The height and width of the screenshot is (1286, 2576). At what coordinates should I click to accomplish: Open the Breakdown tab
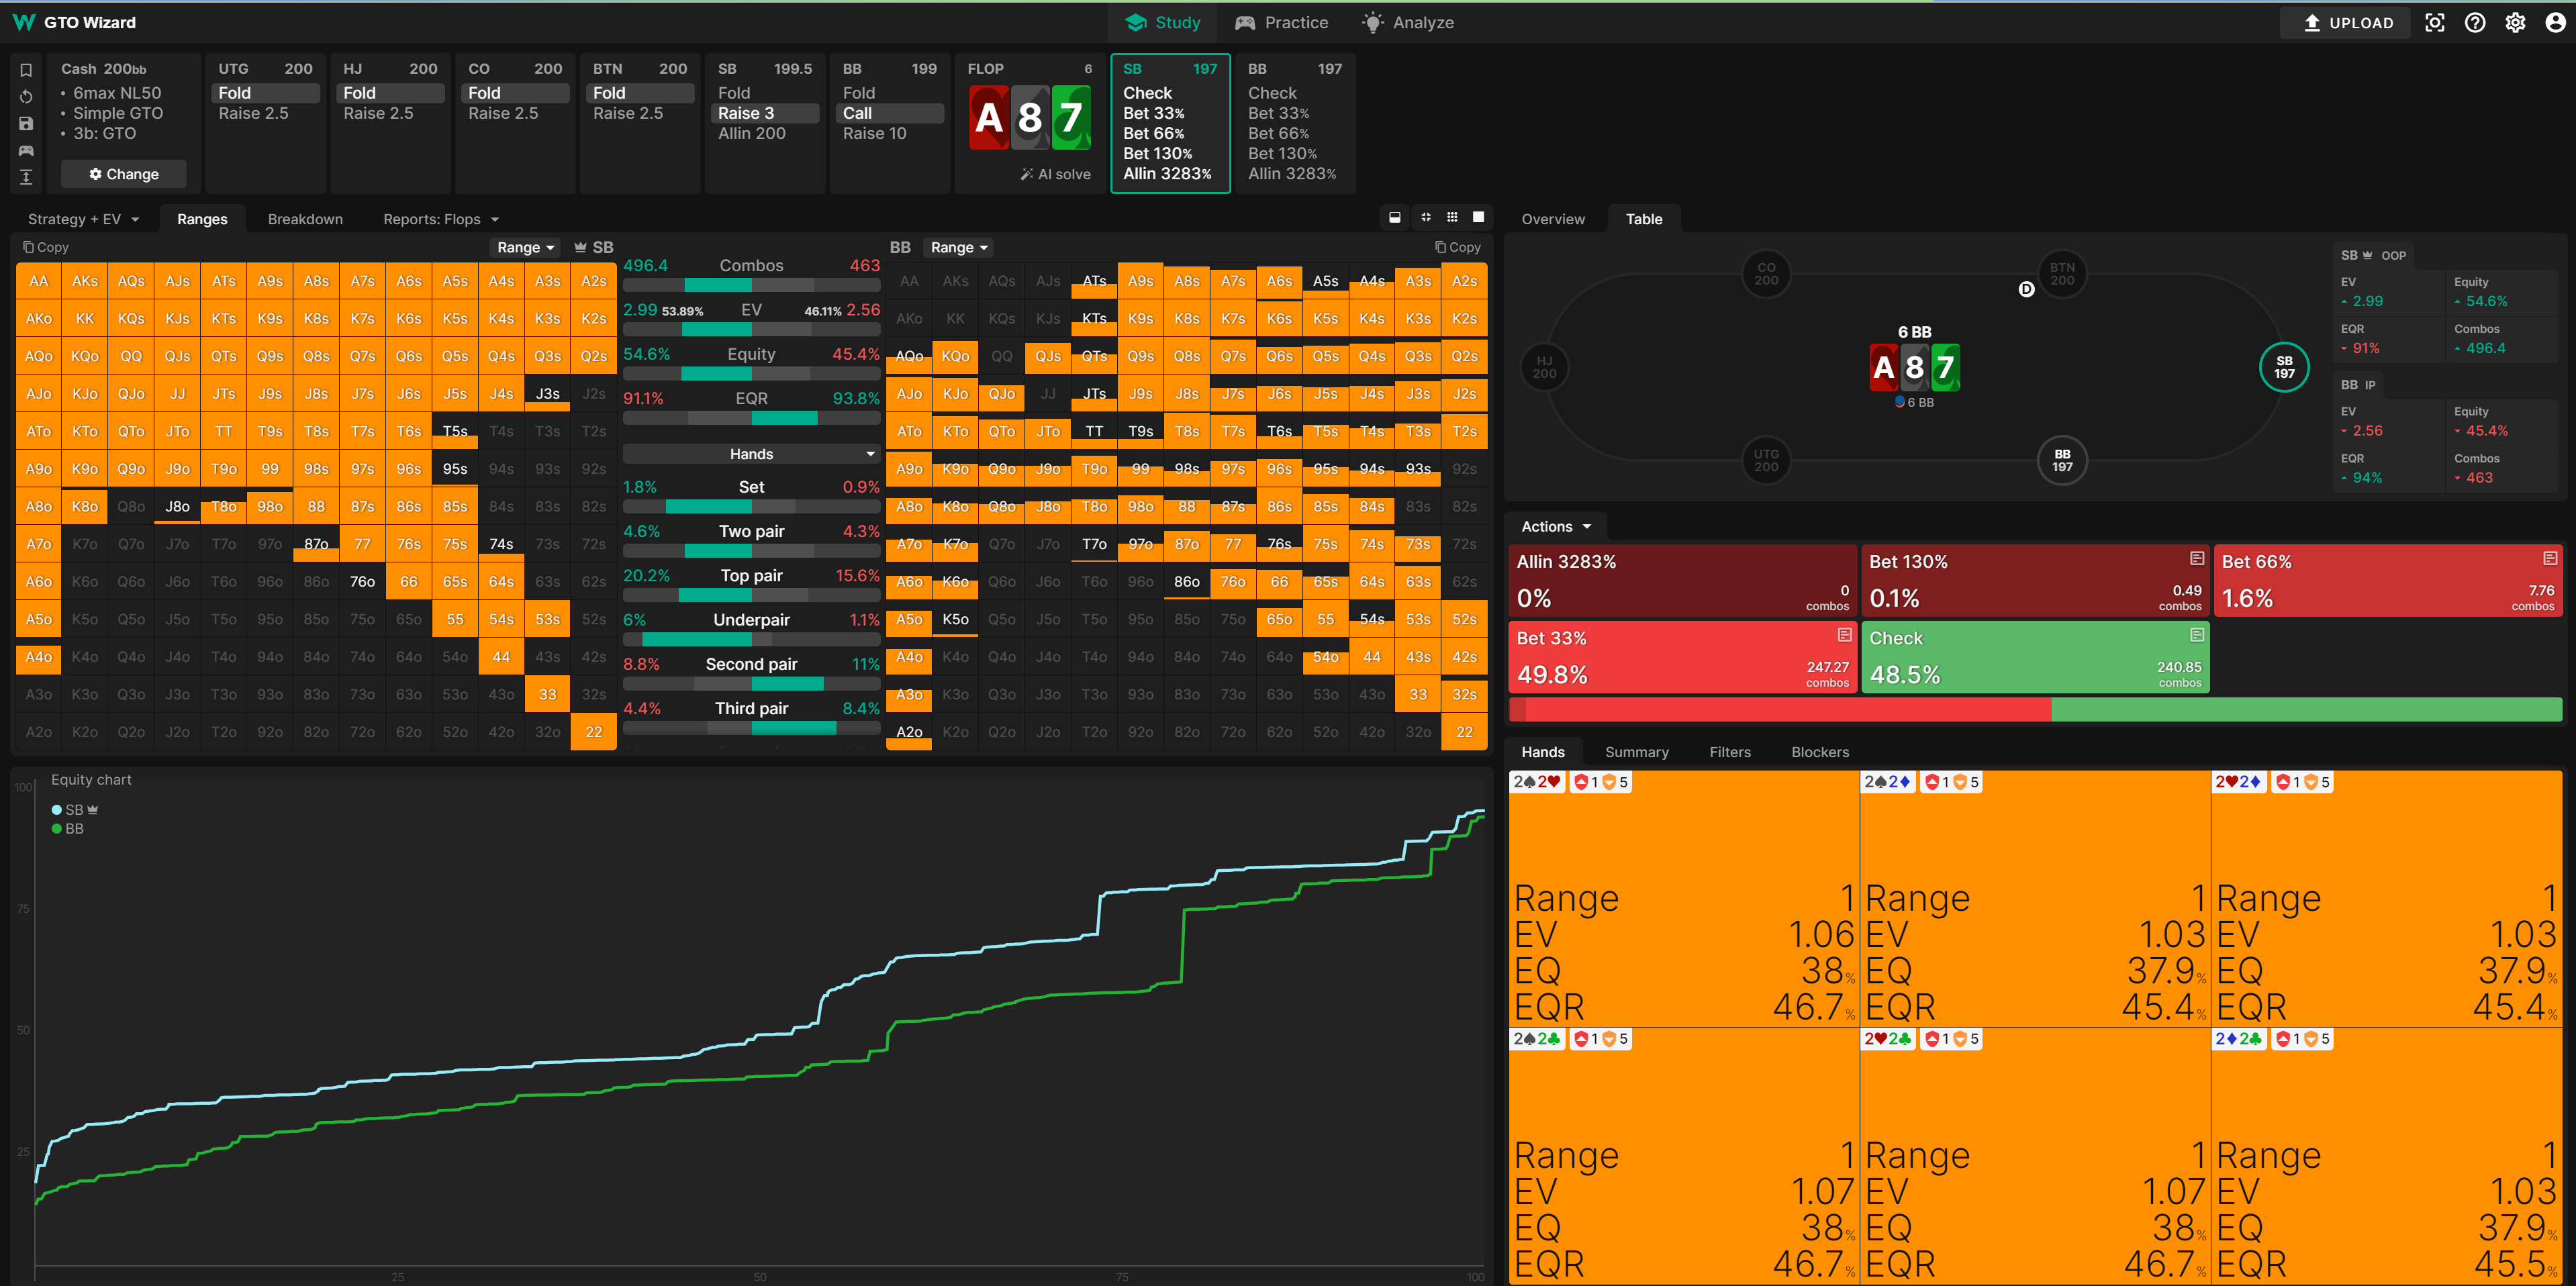click(x=305, y=219)
